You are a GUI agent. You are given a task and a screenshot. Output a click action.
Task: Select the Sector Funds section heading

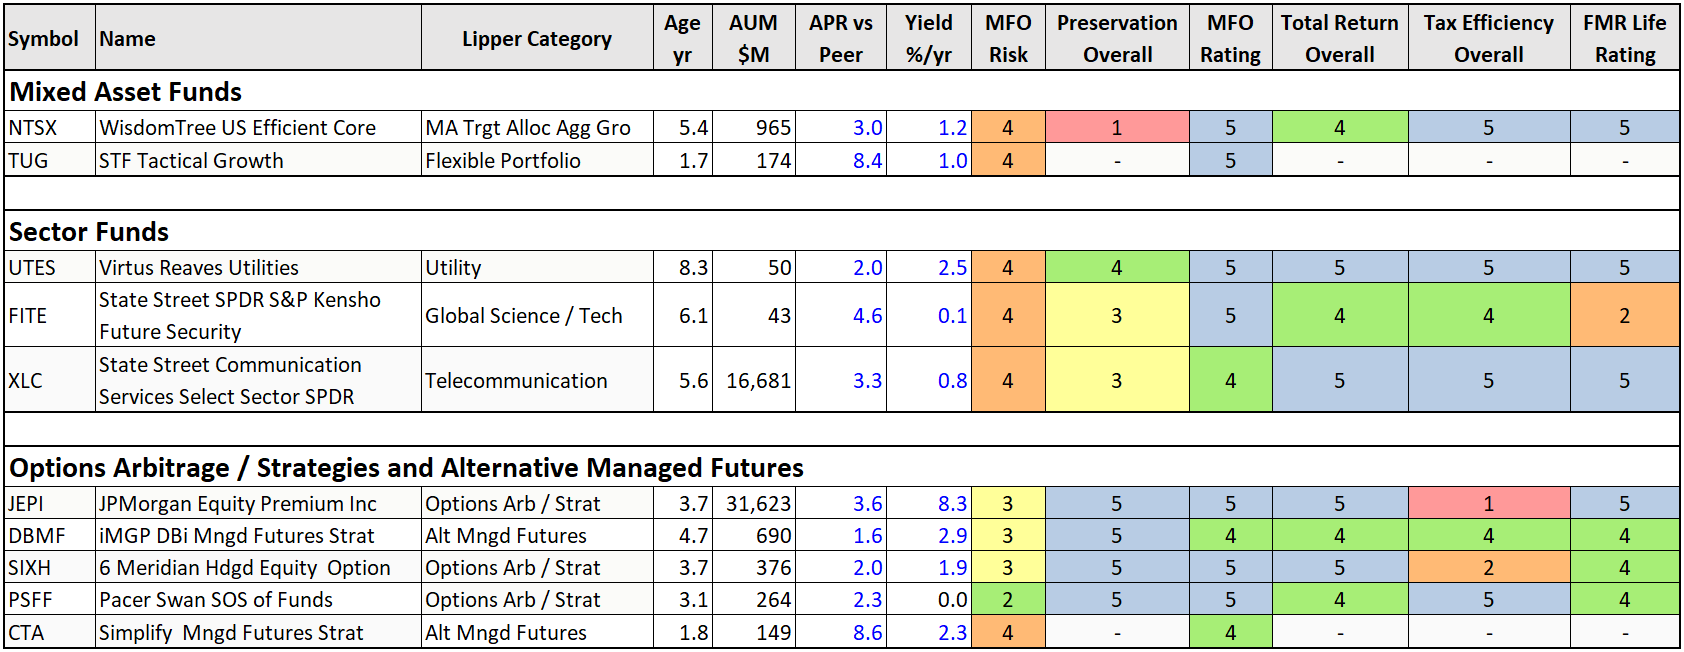pyautogui.click(x=89, y=232)
